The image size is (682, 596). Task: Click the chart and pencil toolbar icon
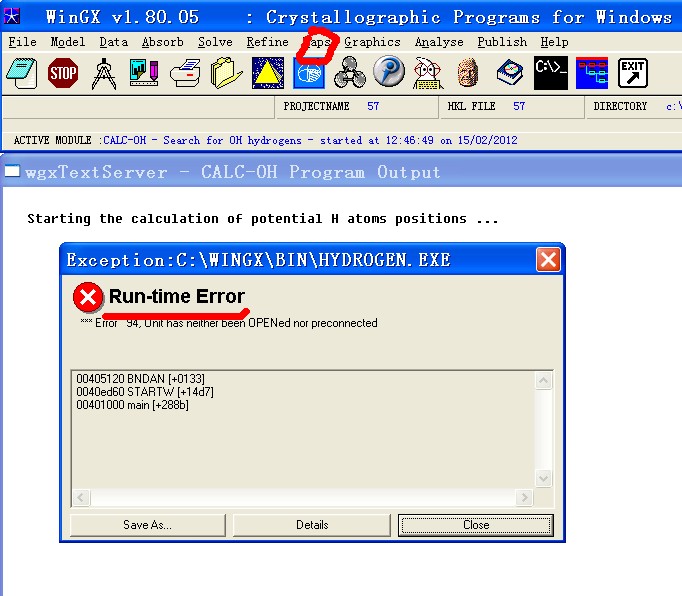[144, 73]
